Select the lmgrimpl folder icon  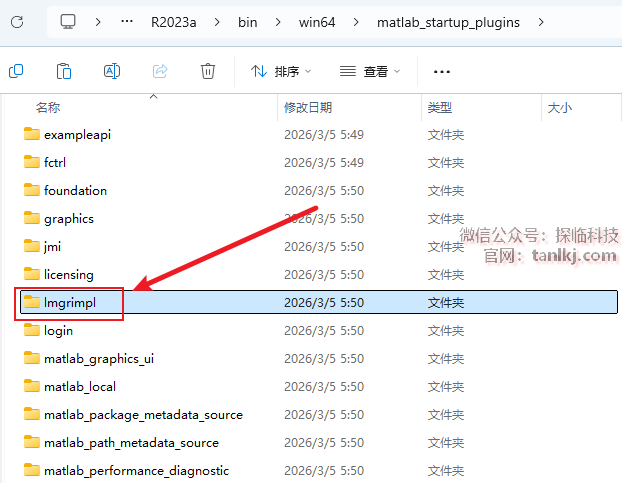31,302
